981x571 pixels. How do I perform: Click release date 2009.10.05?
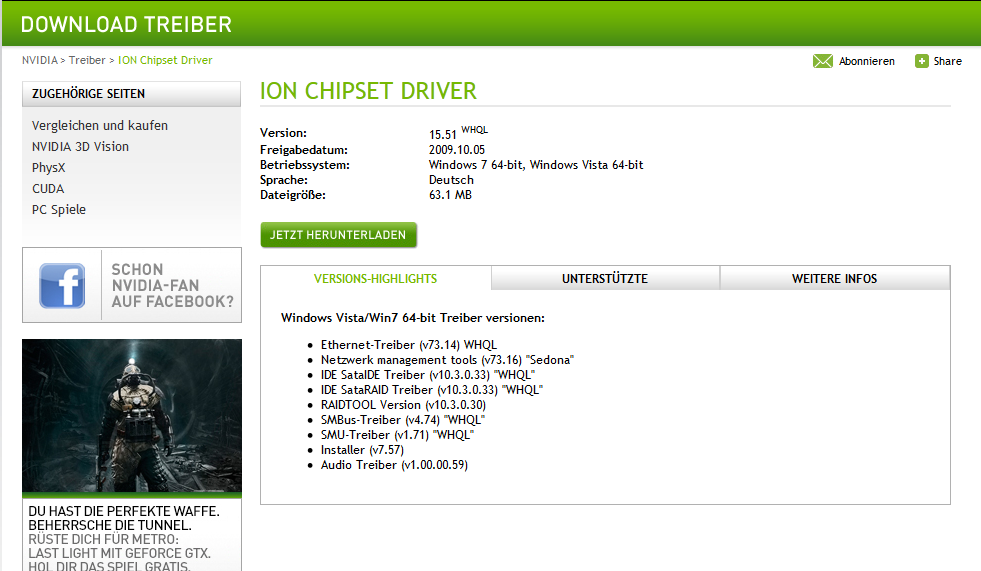click(x=457, y=149)
